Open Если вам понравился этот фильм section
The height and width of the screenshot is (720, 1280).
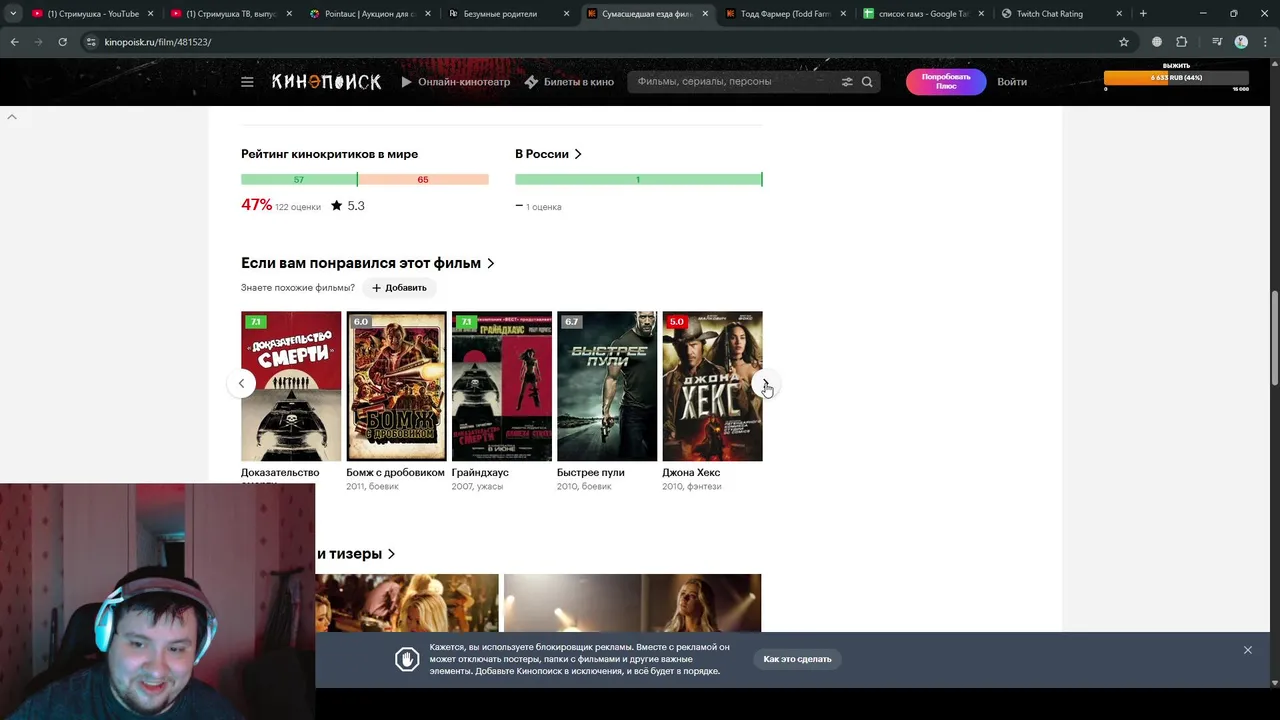(x=368, y=263)
